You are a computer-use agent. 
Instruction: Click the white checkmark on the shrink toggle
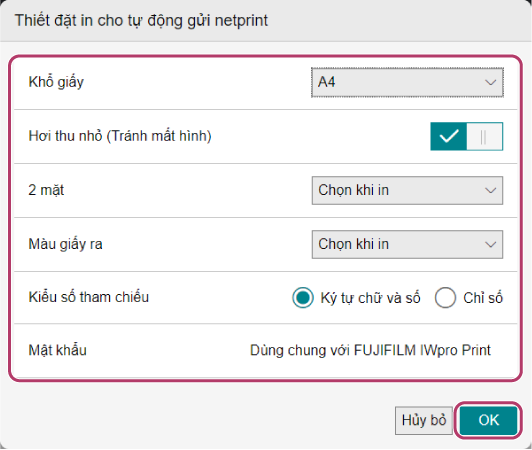(x=449, y=136)
